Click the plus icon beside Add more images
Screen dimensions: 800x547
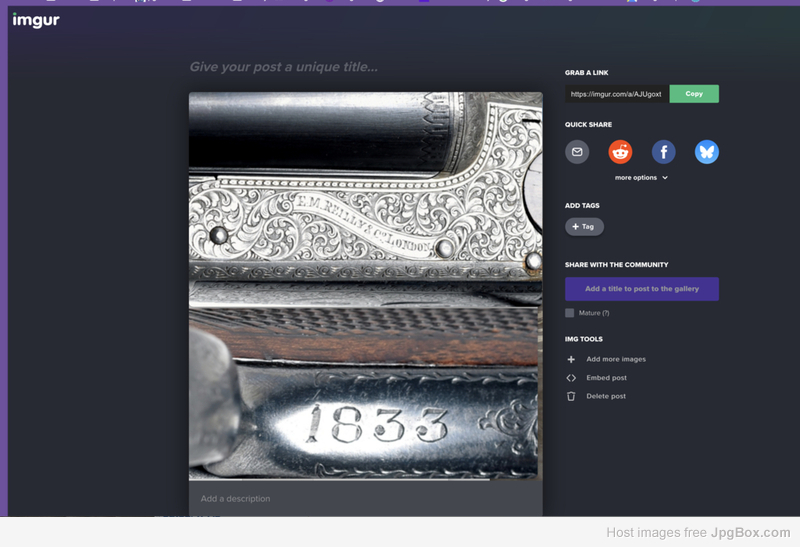click(x=571, y=359)
